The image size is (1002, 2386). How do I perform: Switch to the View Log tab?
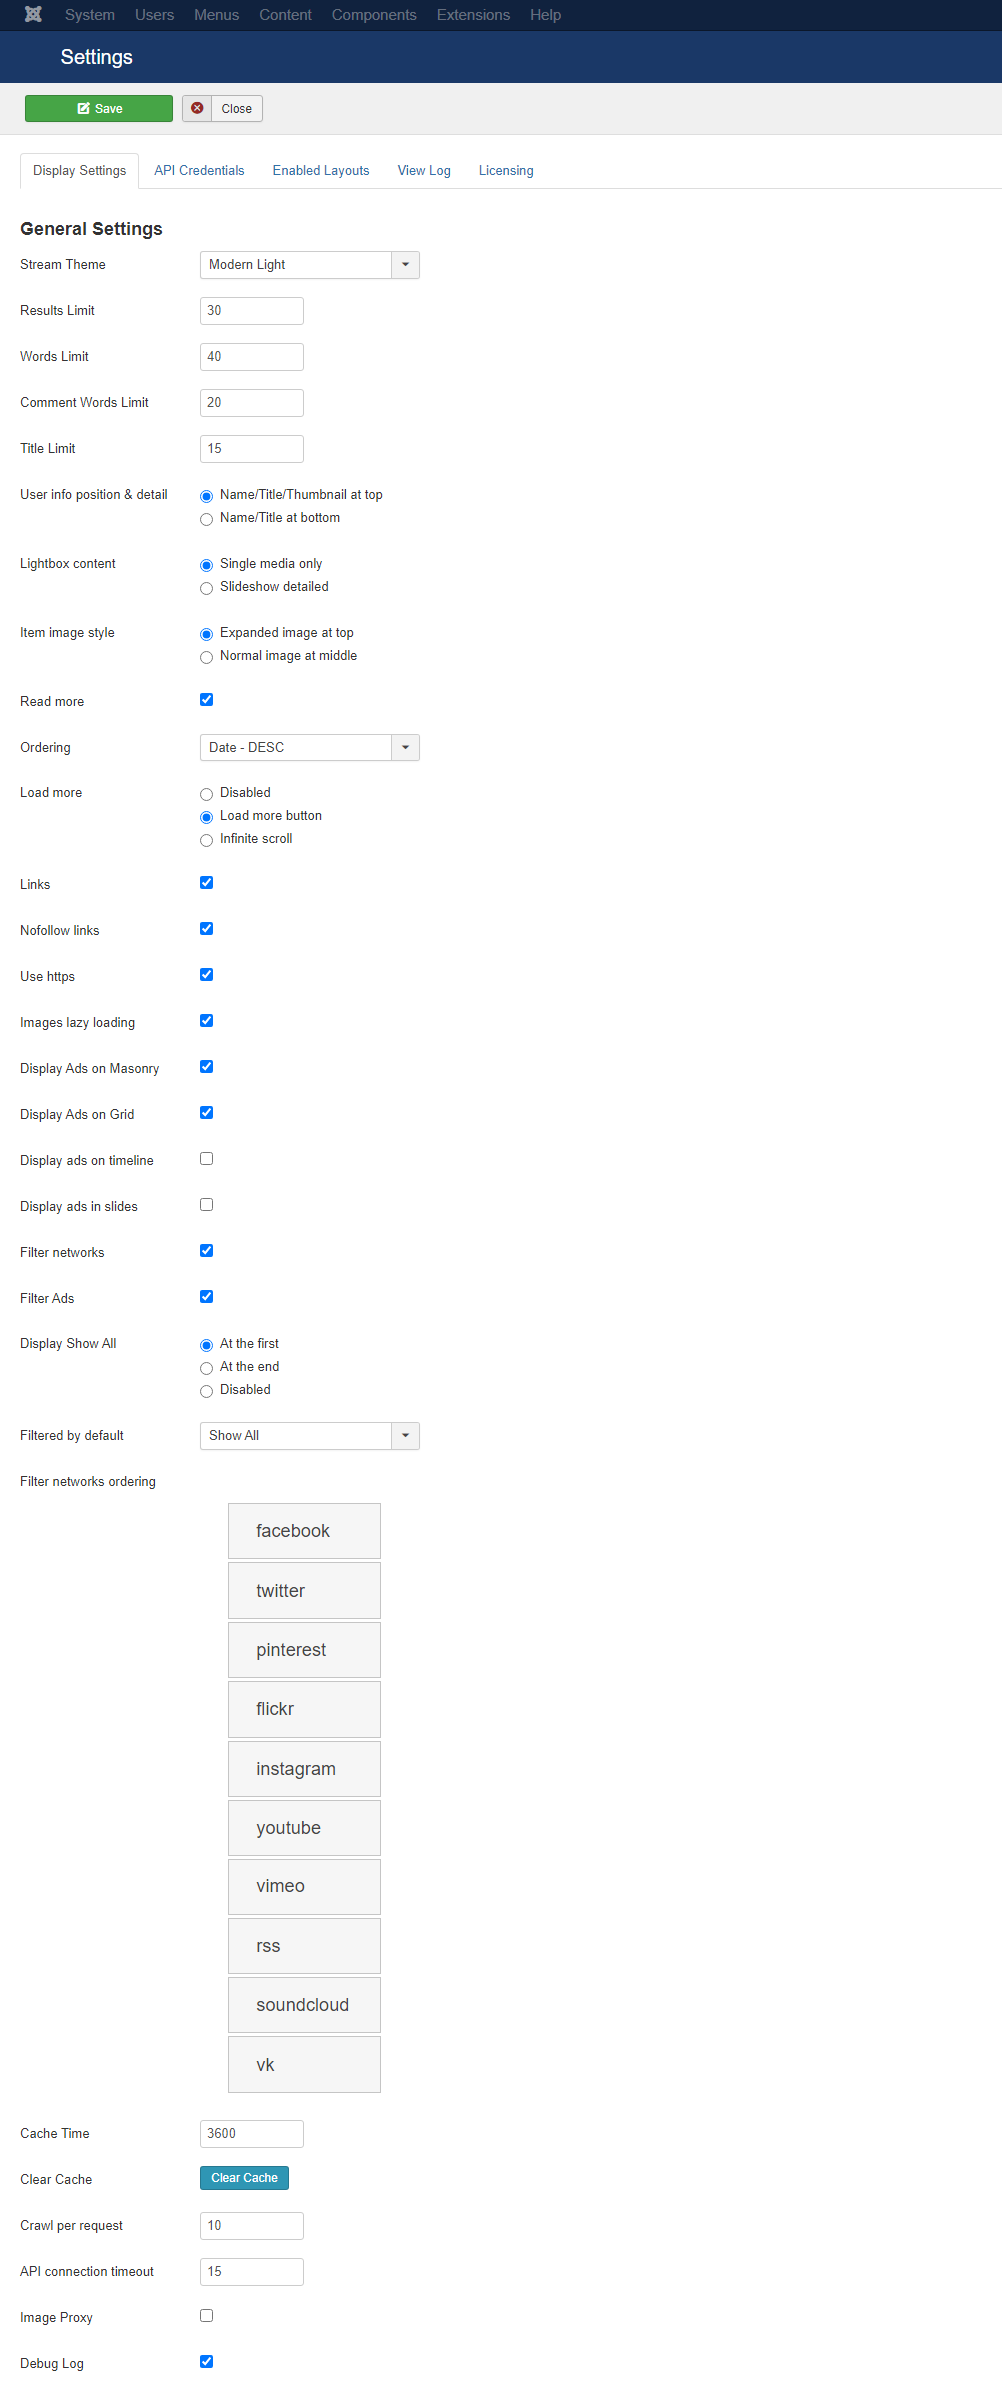424,171
